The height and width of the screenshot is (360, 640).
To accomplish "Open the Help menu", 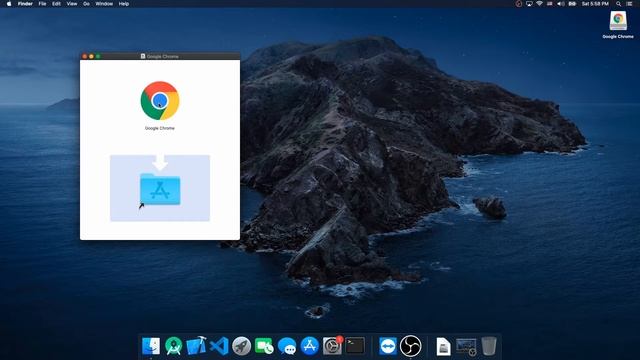I will [124, 4].
